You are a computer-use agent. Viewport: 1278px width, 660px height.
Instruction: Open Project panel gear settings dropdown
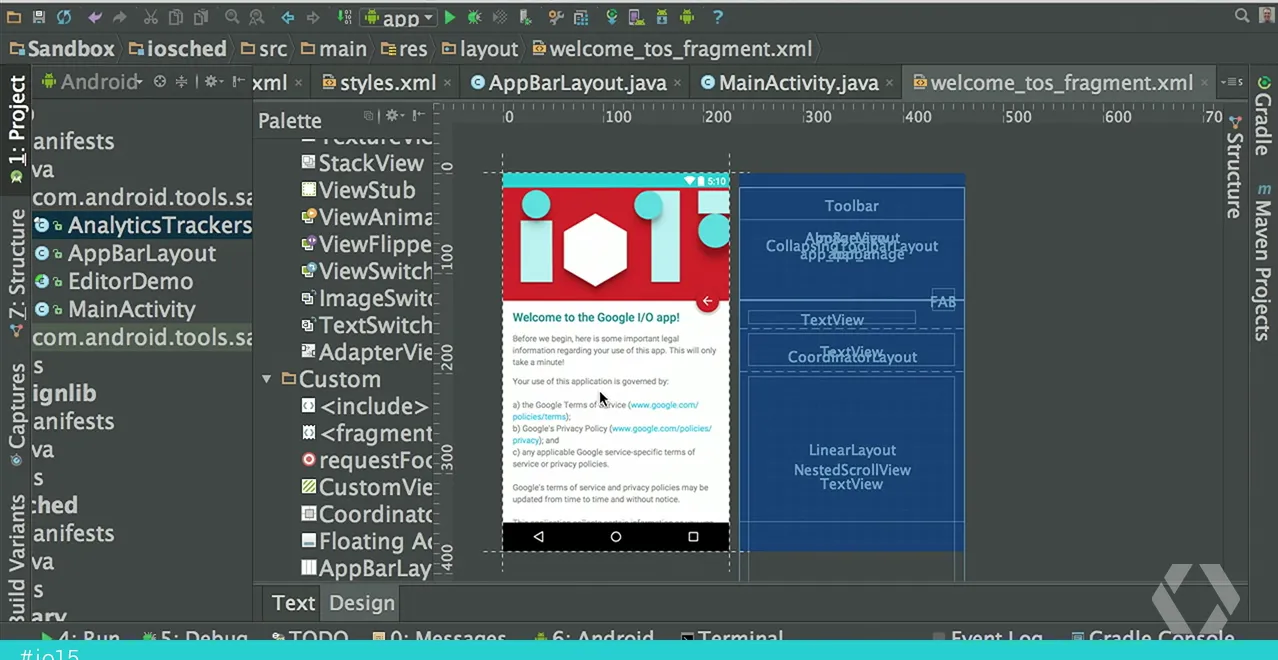tap(213, 82)
